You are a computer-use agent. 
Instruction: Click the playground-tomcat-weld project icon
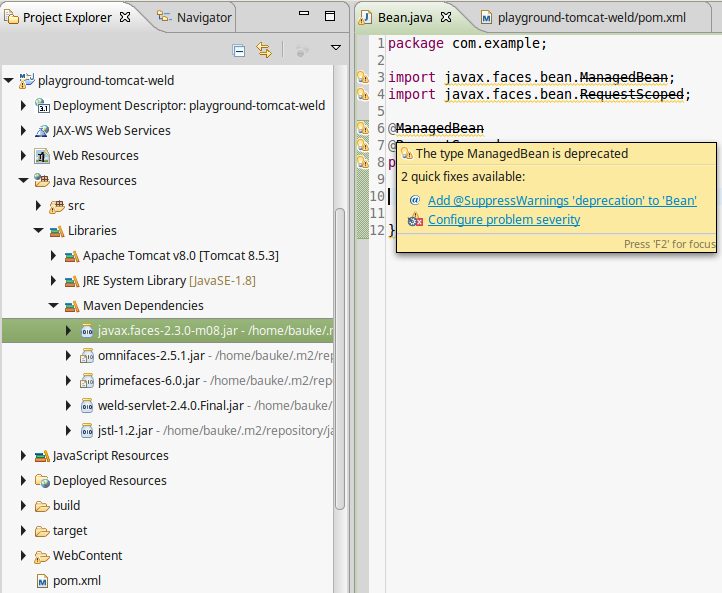pyautogui.click(x=26, y=81)
